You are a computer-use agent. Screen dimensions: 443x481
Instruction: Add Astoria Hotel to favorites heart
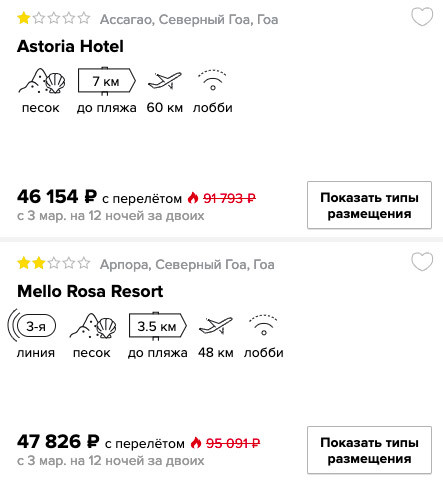pyautogui.click(x=422, y=17)
